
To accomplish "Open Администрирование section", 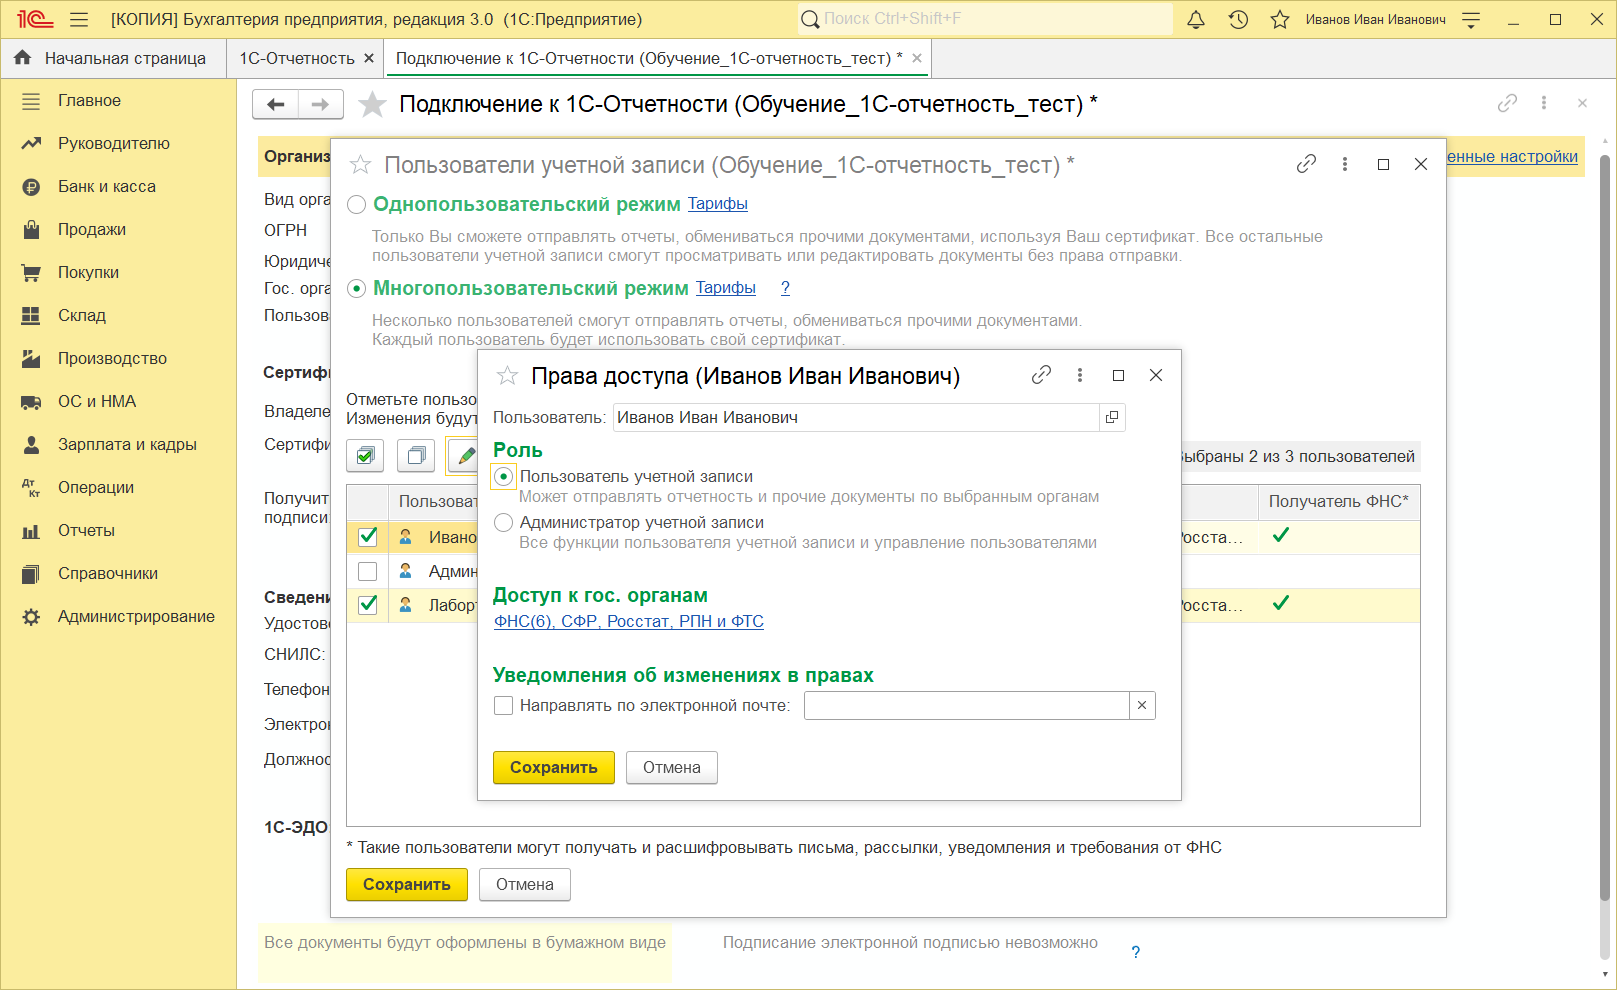I will coord(136,616).
